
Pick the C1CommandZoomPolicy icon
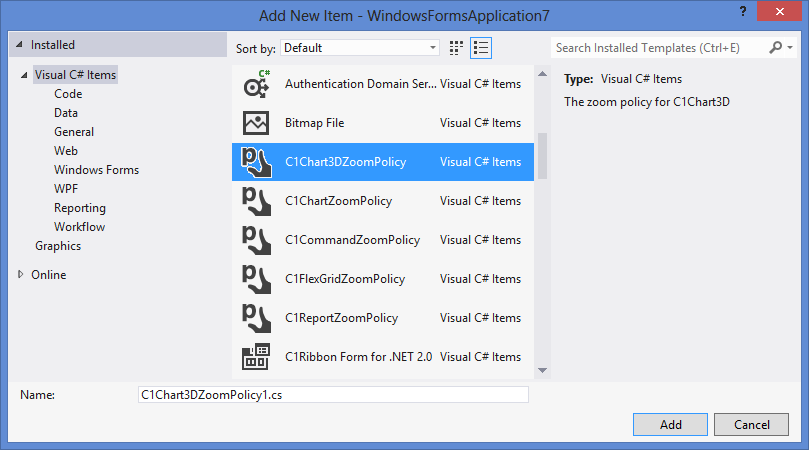257,240
